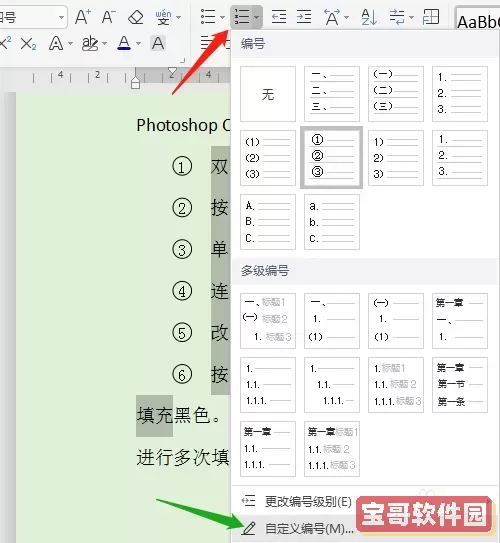Click the AaBb style preview
Viewport: 500px width, 543px height.
click(478, 21)
